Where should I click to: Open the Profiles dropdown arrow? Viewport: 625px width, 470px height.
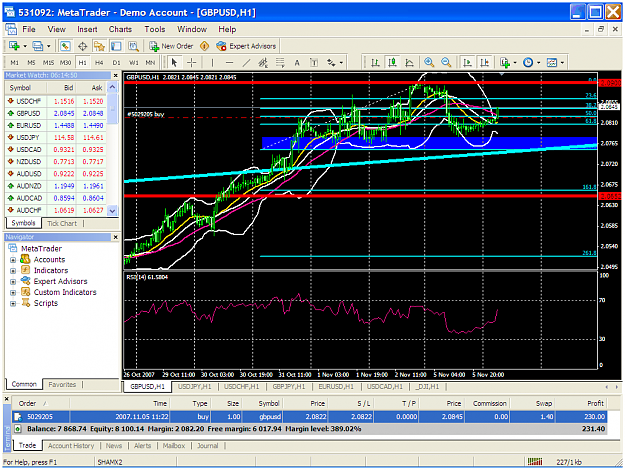49,46
